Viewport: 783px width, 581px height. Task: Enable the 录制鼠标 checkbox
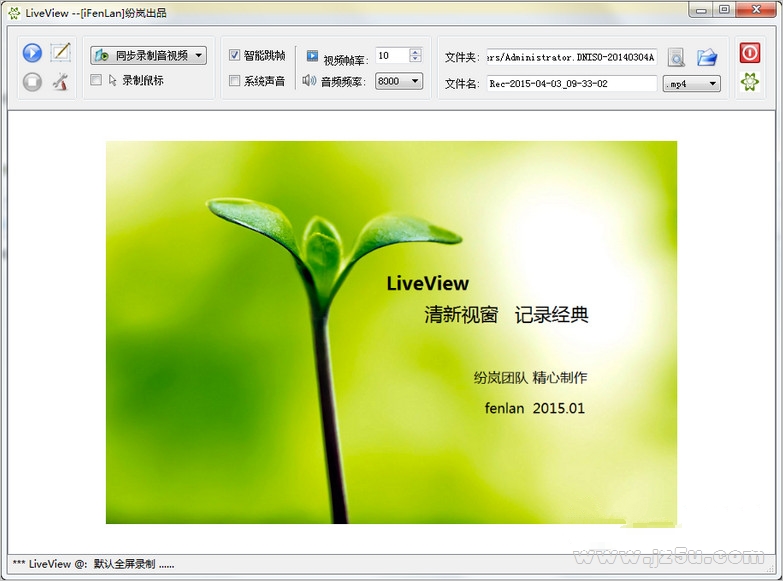[x=96, y=80]
